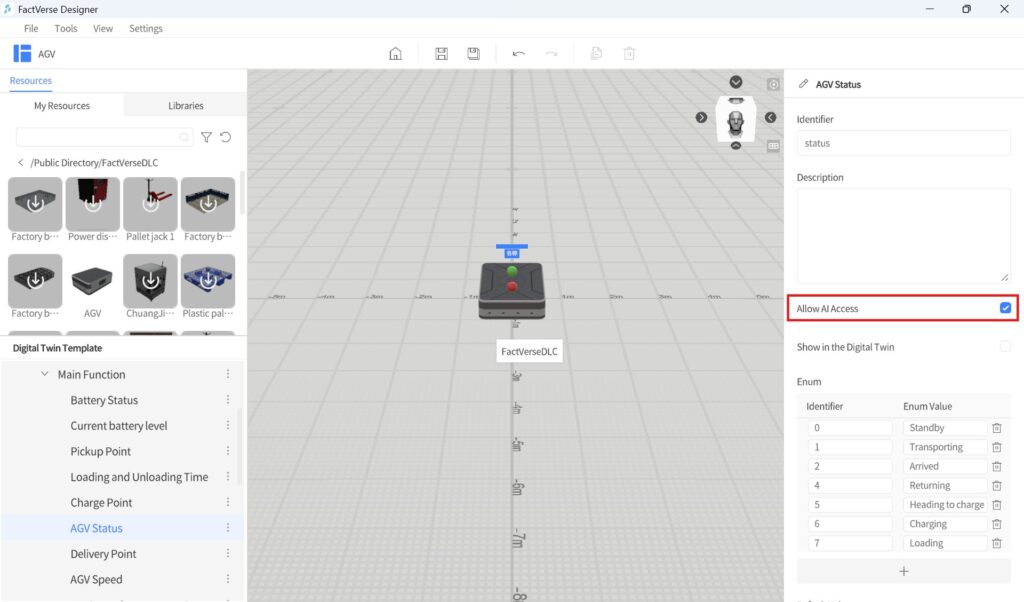Image resolution: width=1024 pixels, height=602 pixels.
Task: Delete the Arrived enum row
Action: coord(997,466)
